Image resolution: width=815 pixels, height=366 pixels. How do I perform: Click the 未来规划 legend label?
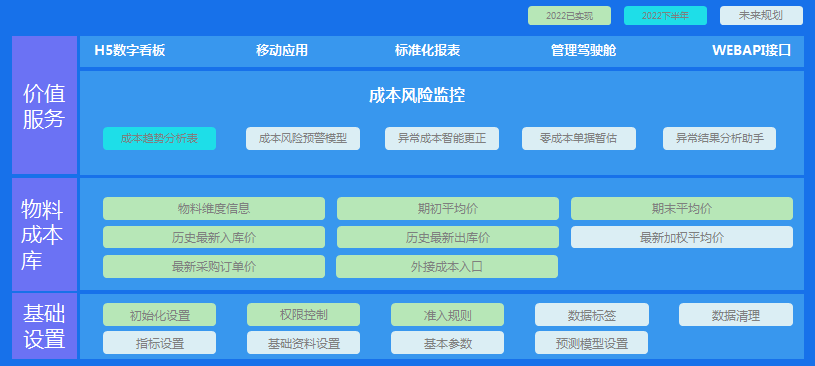point(761,16)
